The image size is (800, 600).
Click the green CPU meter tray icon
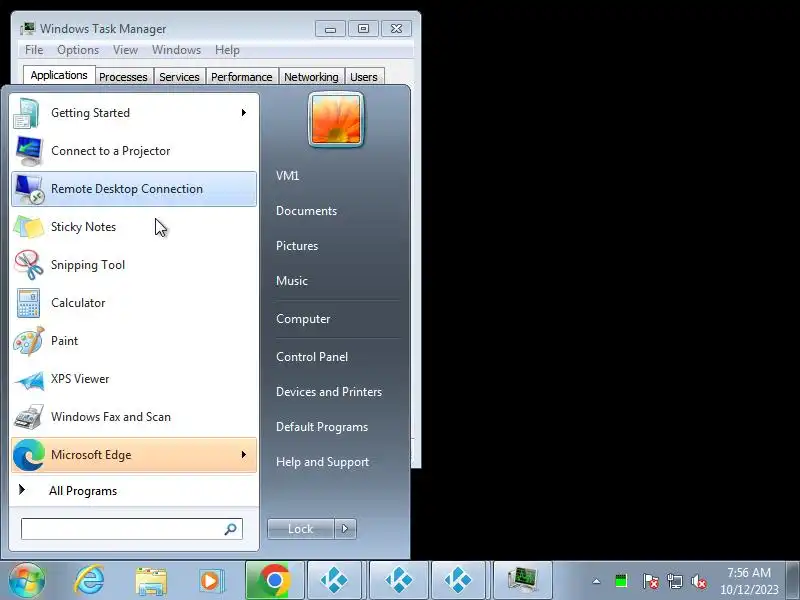(621, 581)
